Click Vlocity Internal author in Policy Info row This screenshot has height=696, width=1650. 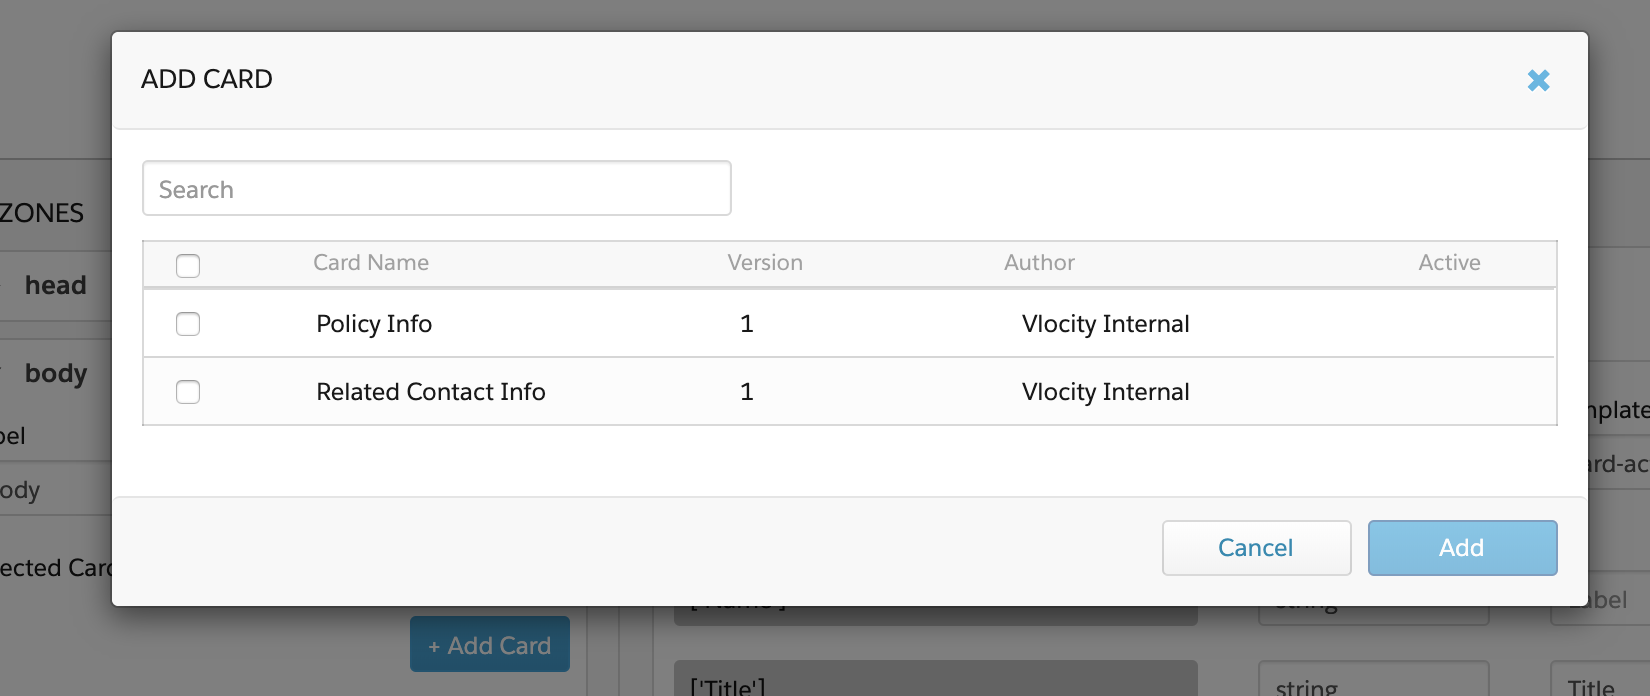[1106, 324]
